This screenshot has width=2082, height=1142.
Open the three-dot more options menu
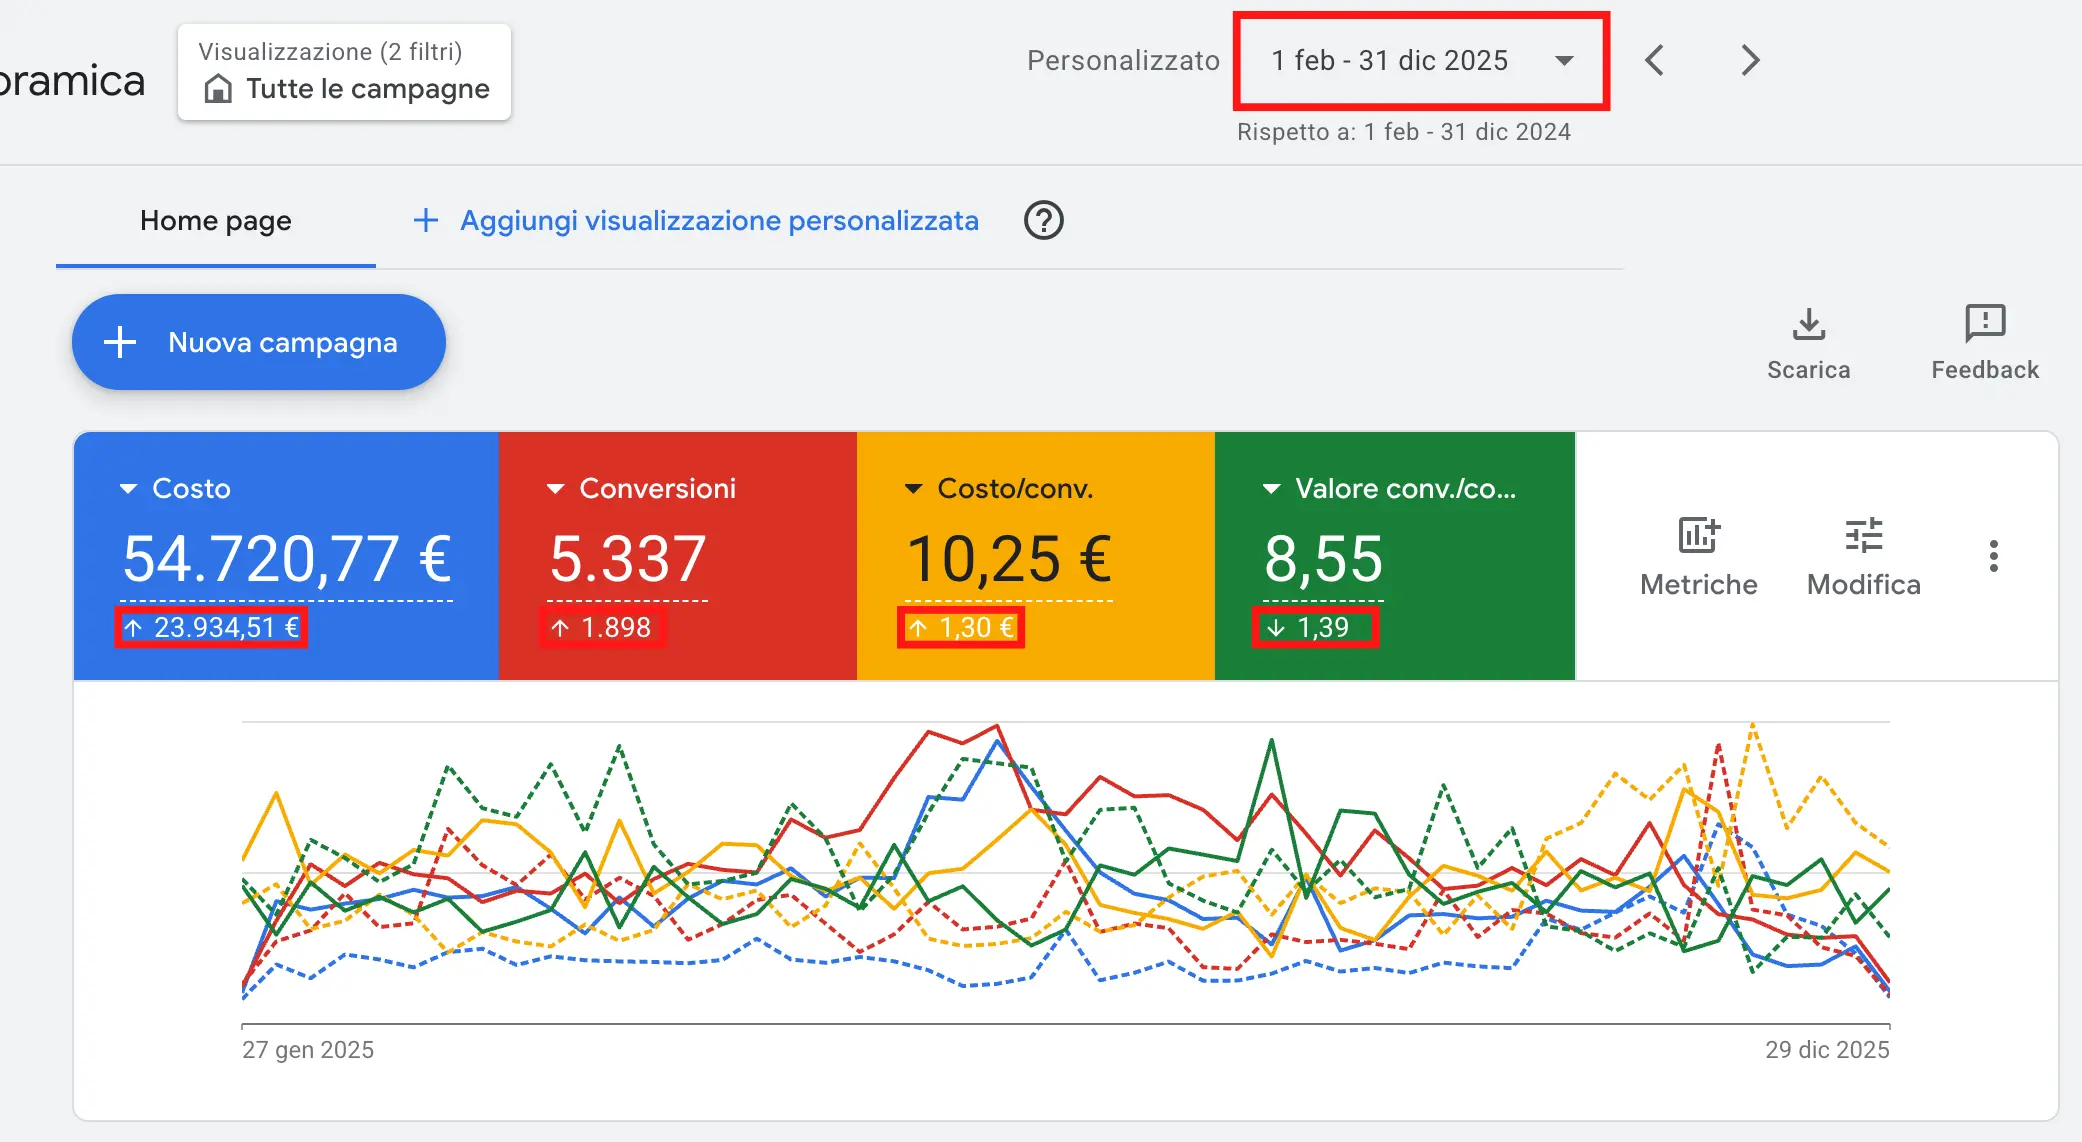[1993, 556]
